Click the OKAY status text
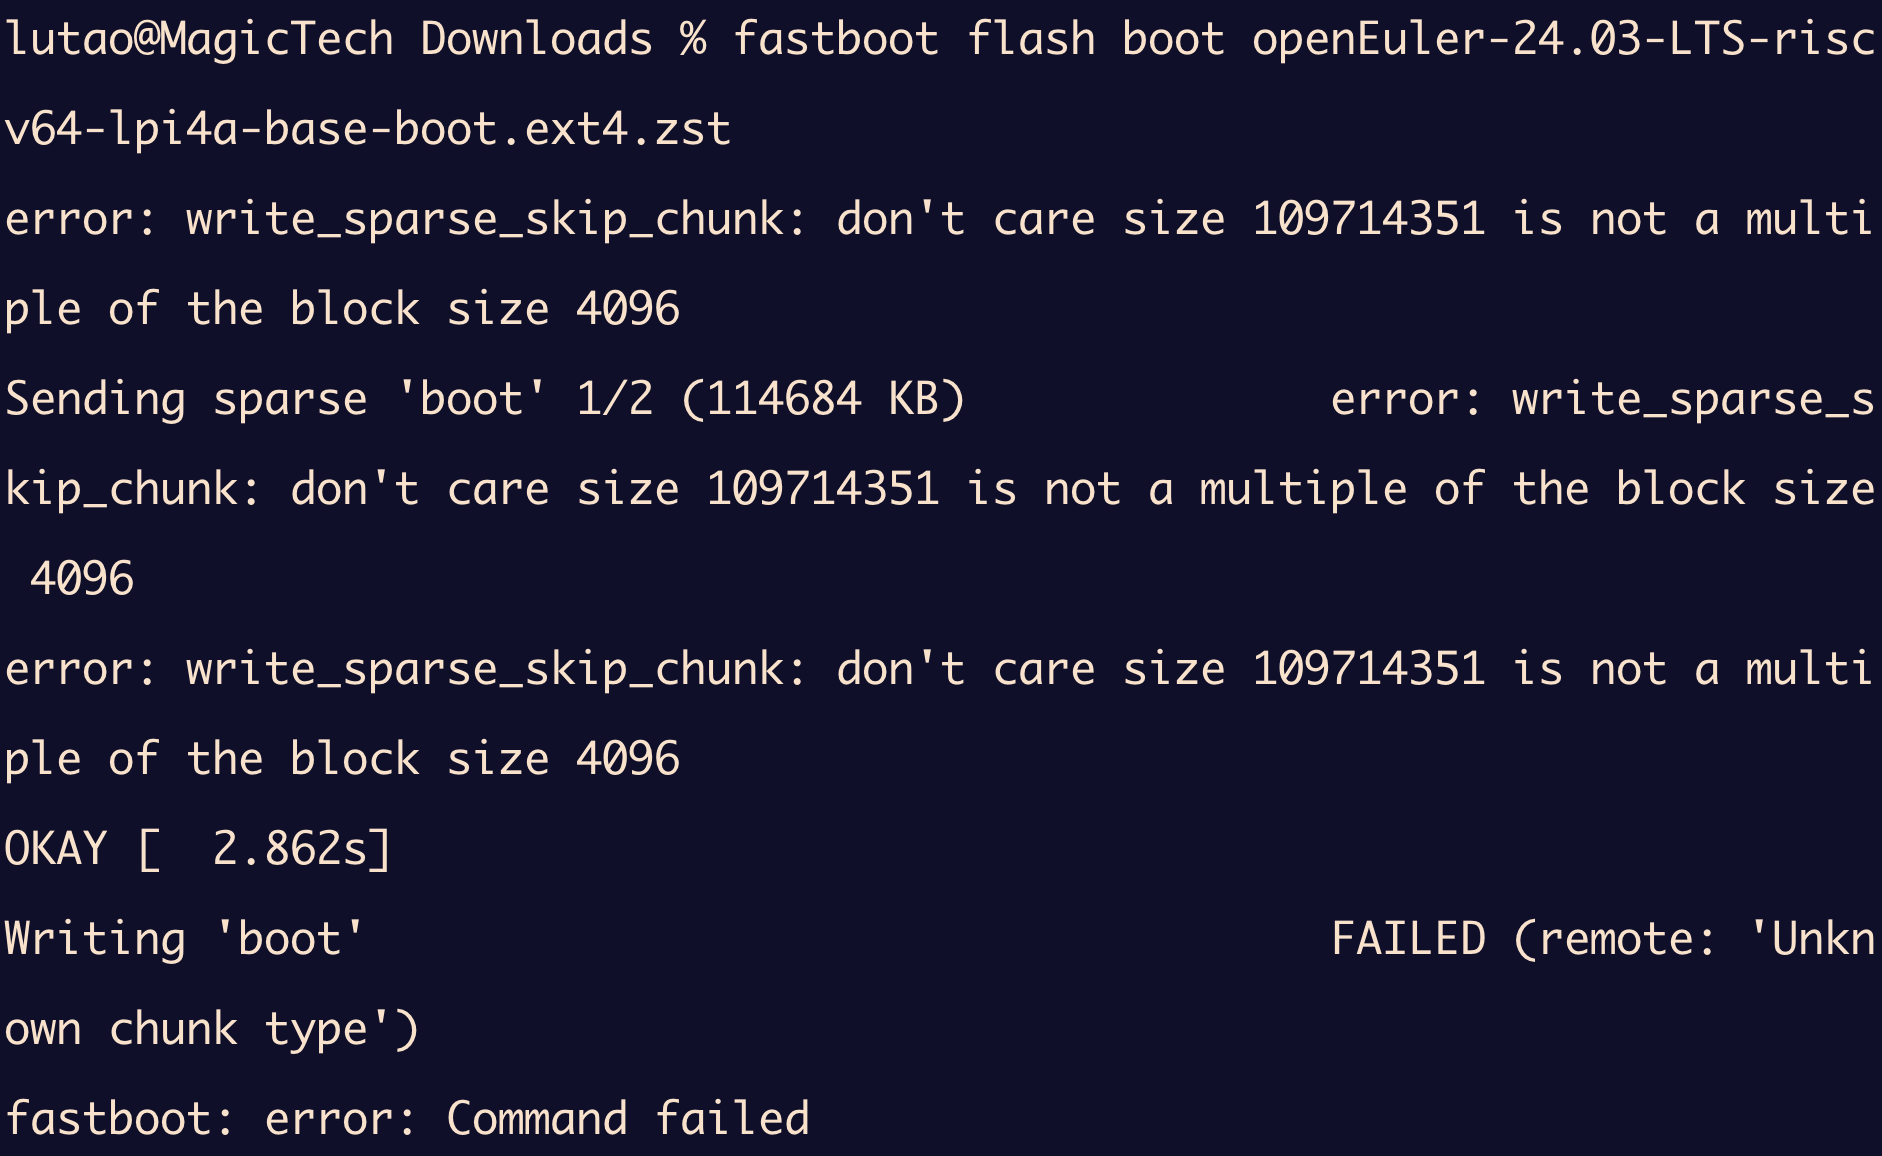This screenshot has width=1882, height=1156. [x=56, y=850]
